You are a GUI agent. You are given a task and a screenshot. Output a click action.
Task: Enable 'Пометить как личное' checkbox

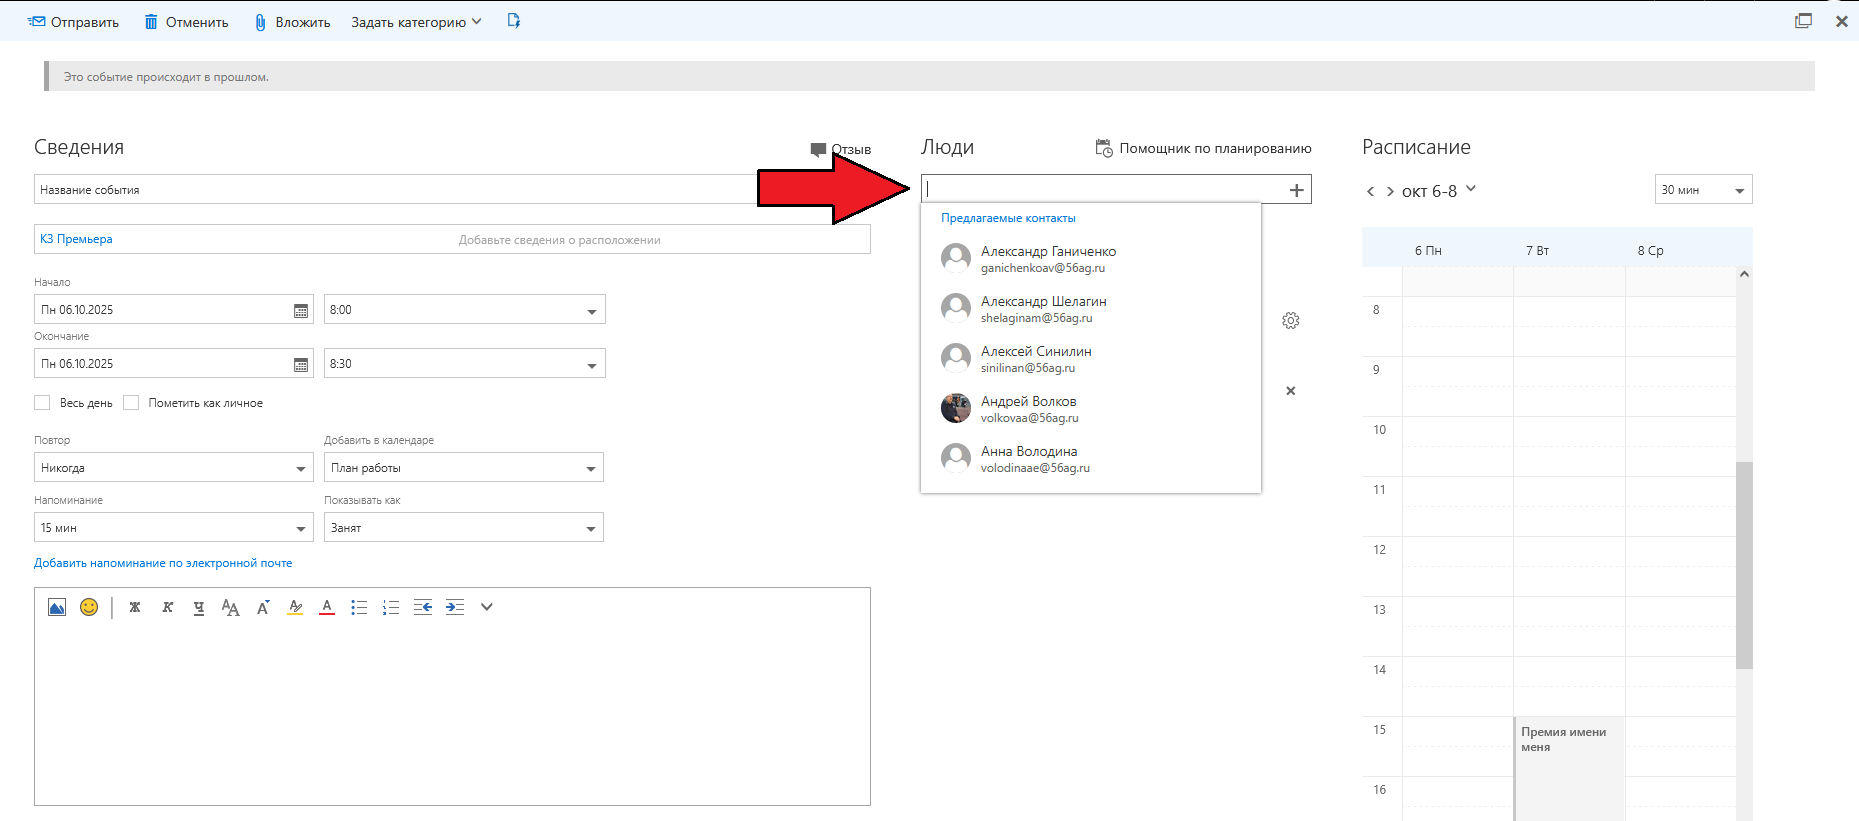point(131,403)
